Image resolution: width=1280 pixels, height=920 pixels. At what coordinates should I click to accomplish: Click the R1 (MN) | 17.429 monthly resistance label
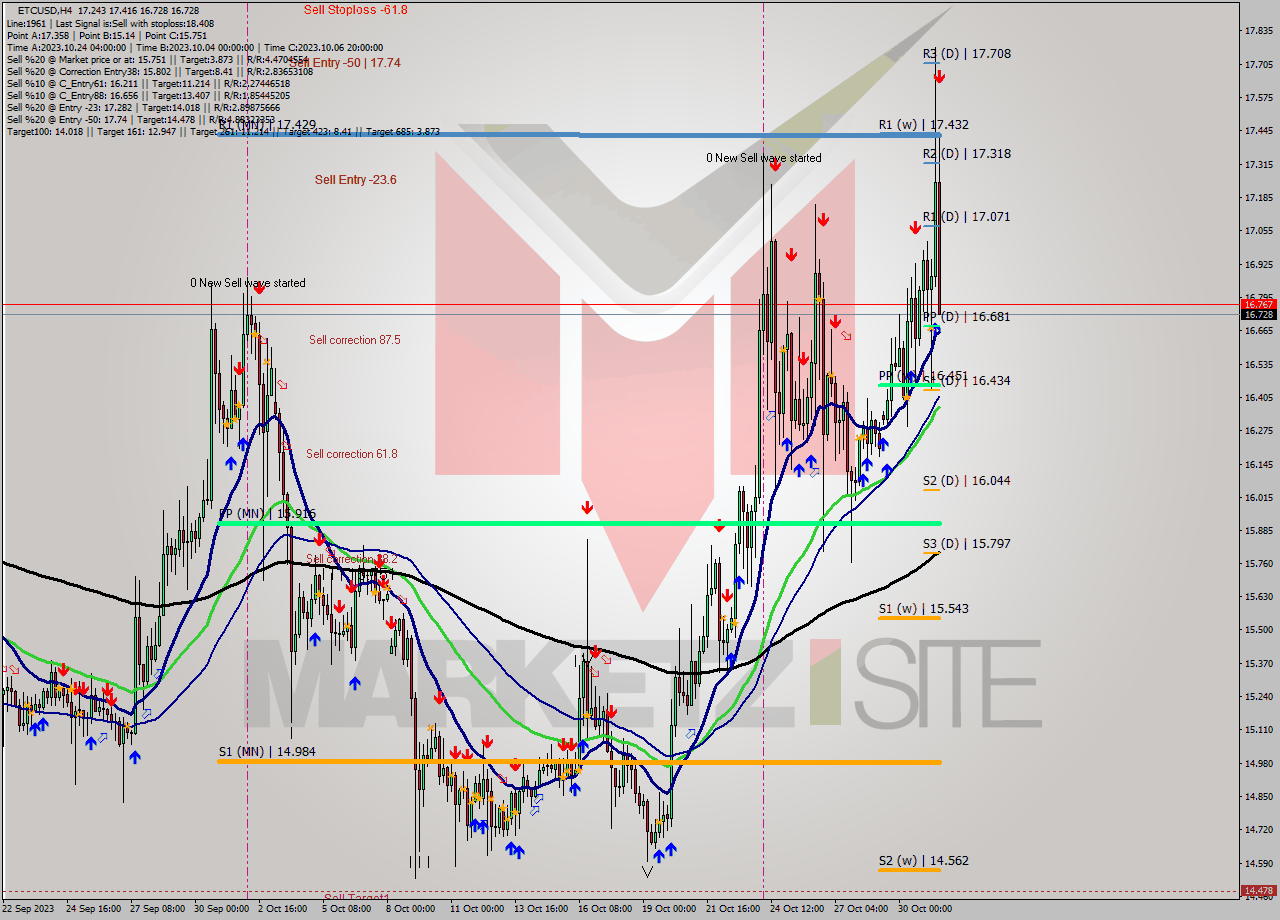267,125
